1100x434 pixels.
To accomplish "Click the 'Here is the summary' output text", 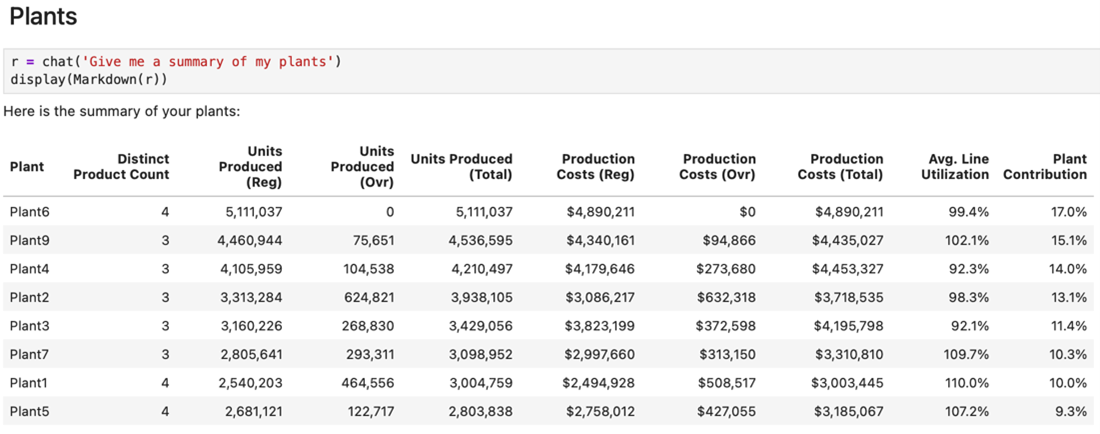I will coord(121,111).
